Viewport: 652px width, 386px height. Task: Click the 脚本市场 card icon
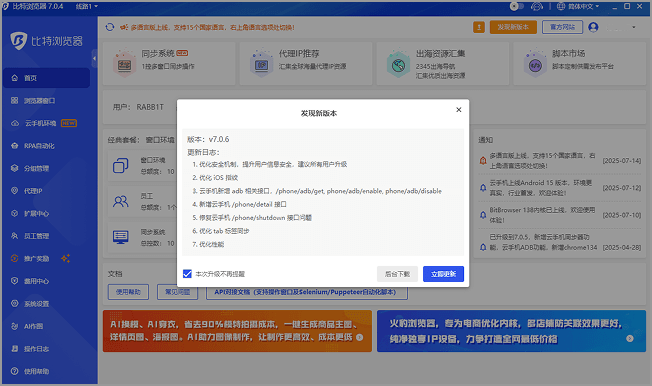click(x=535, y=64)
